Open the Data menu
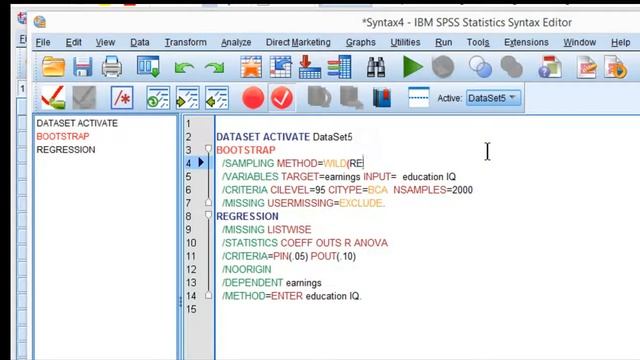 point(140,42)
